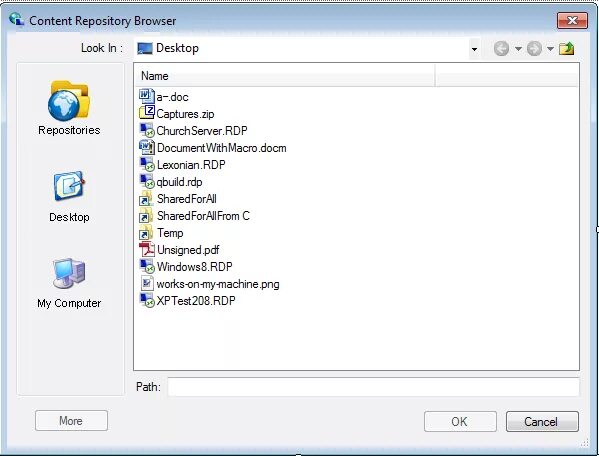Screen dimensions: 599x456
Task: Click the image icon for works-on-my-machine.png
Action: (x=147, y=283)
